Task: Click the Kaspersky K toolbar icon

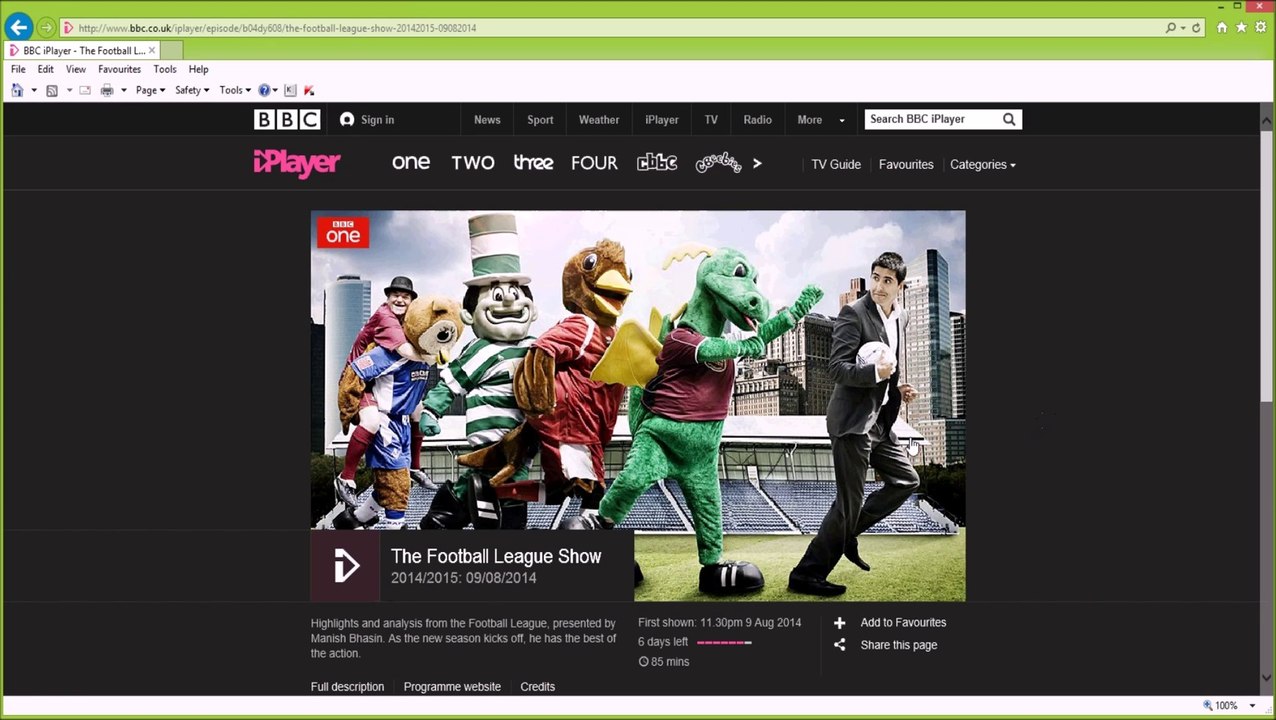Action: 290,90
